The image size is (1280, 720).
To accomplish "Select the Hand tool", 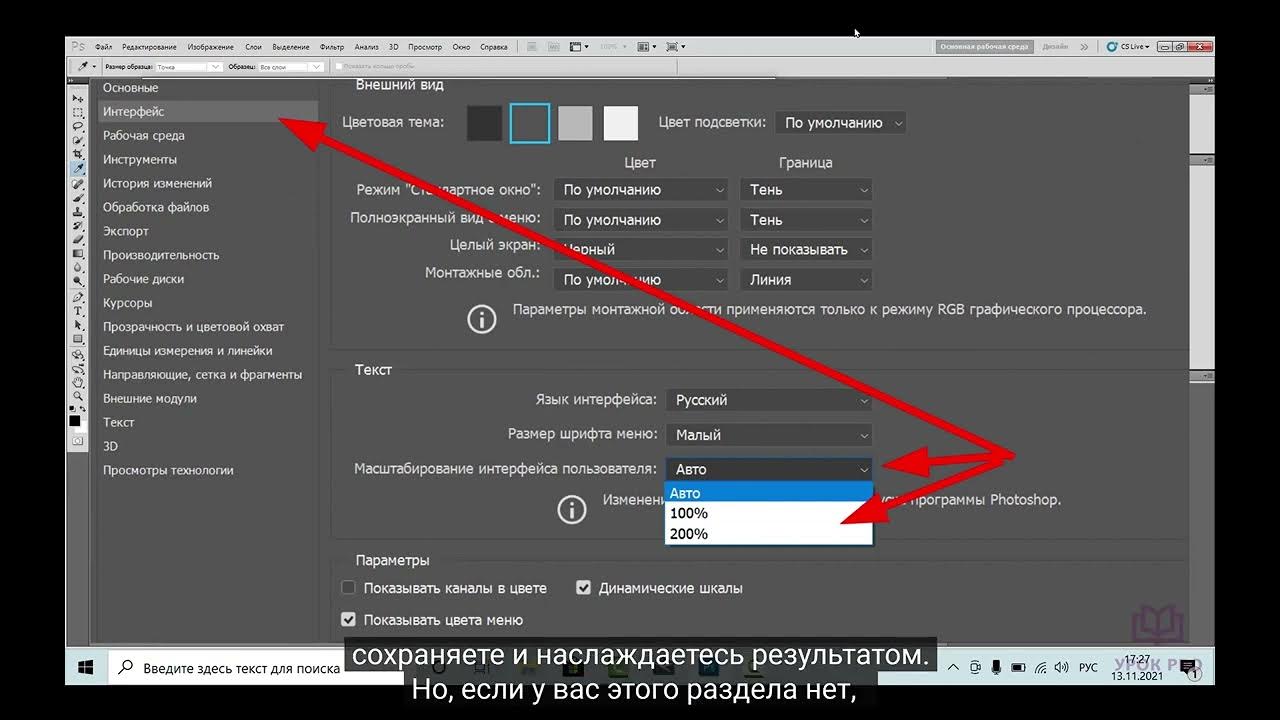I will pyautogui.click(x=77, y=382).
